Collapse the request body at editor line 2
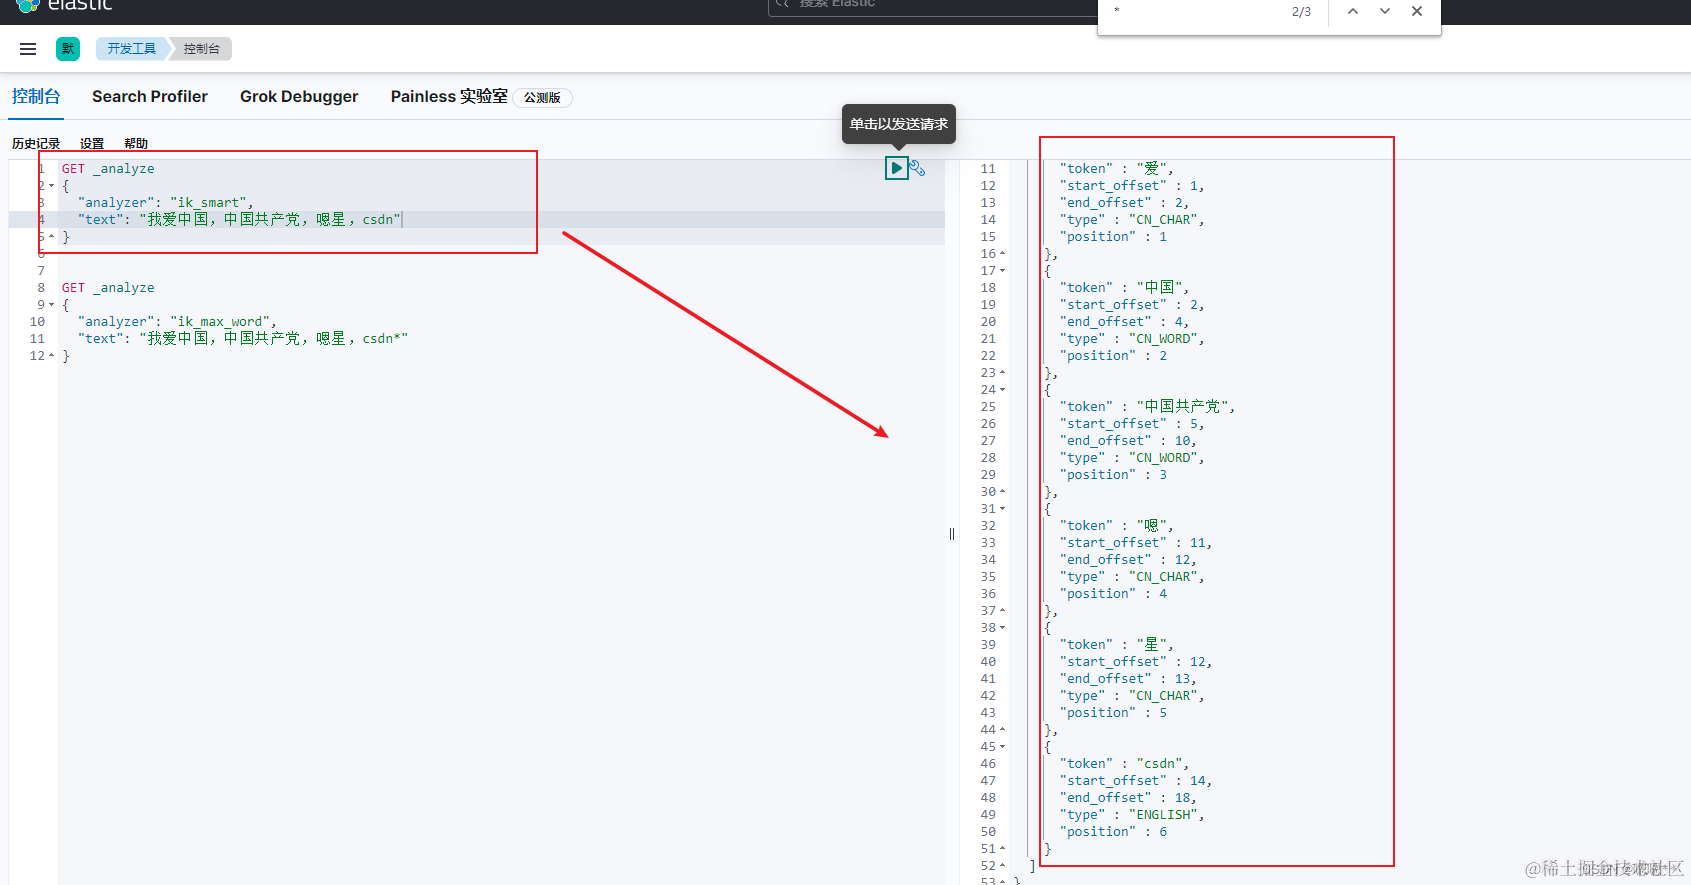The image size is (1691, 885). 52,186
